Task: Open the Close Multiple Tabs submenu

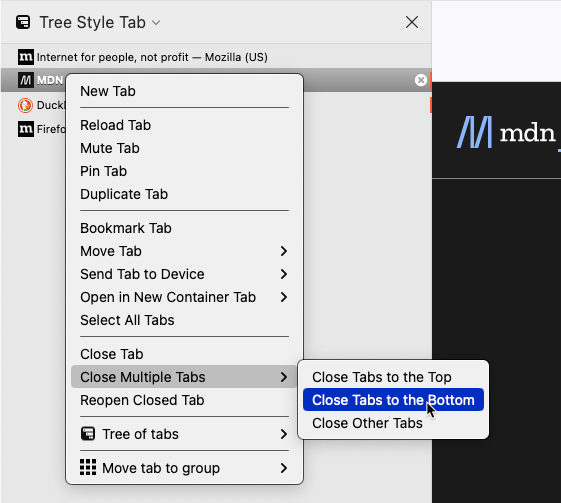Action: (184, 377)
